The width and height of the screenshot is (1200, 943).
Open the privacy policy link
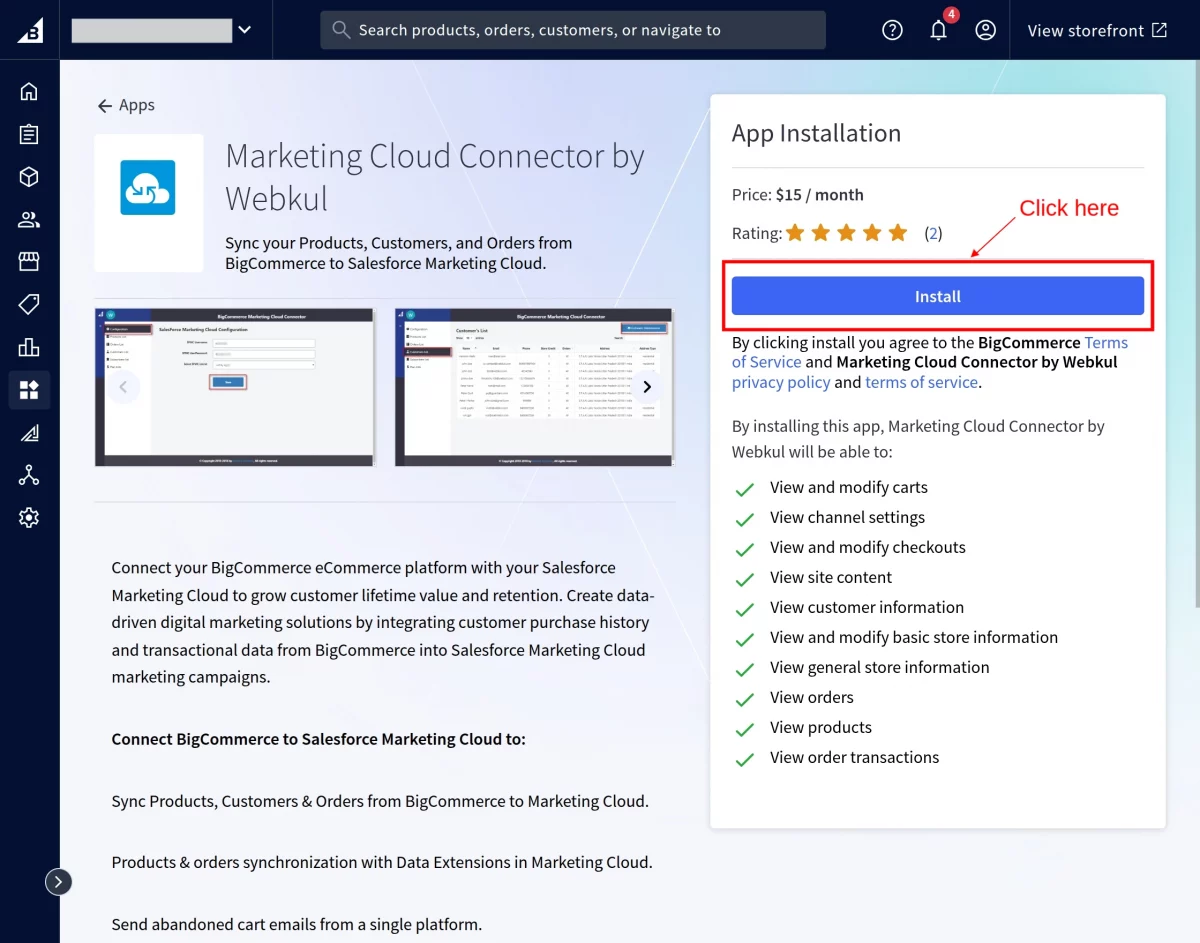point(781,382)
